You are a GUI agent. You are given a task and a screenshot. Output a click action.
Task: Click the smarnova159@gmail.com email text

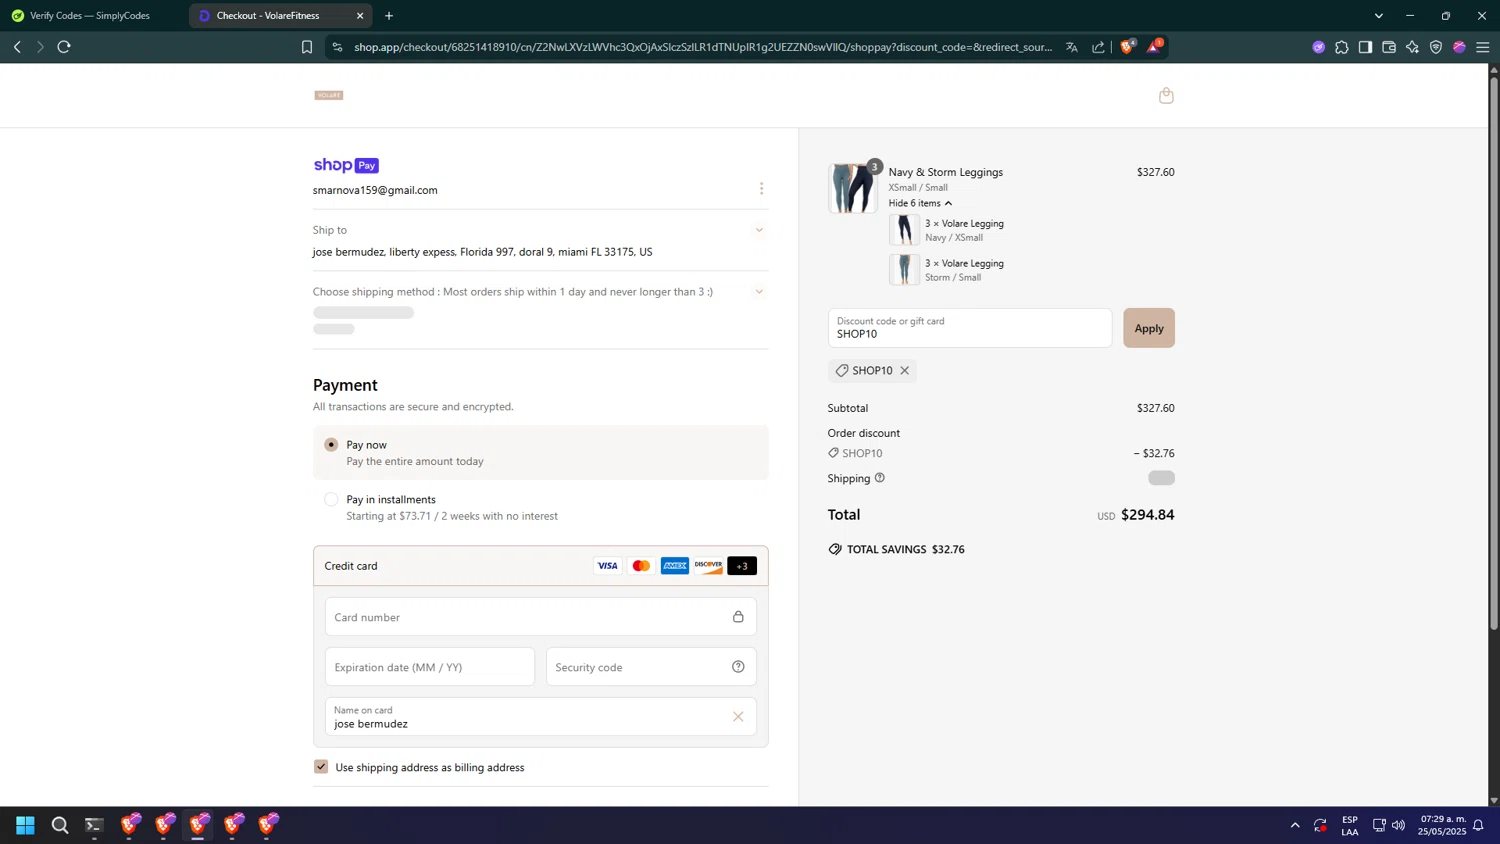[x=375, y=190]
